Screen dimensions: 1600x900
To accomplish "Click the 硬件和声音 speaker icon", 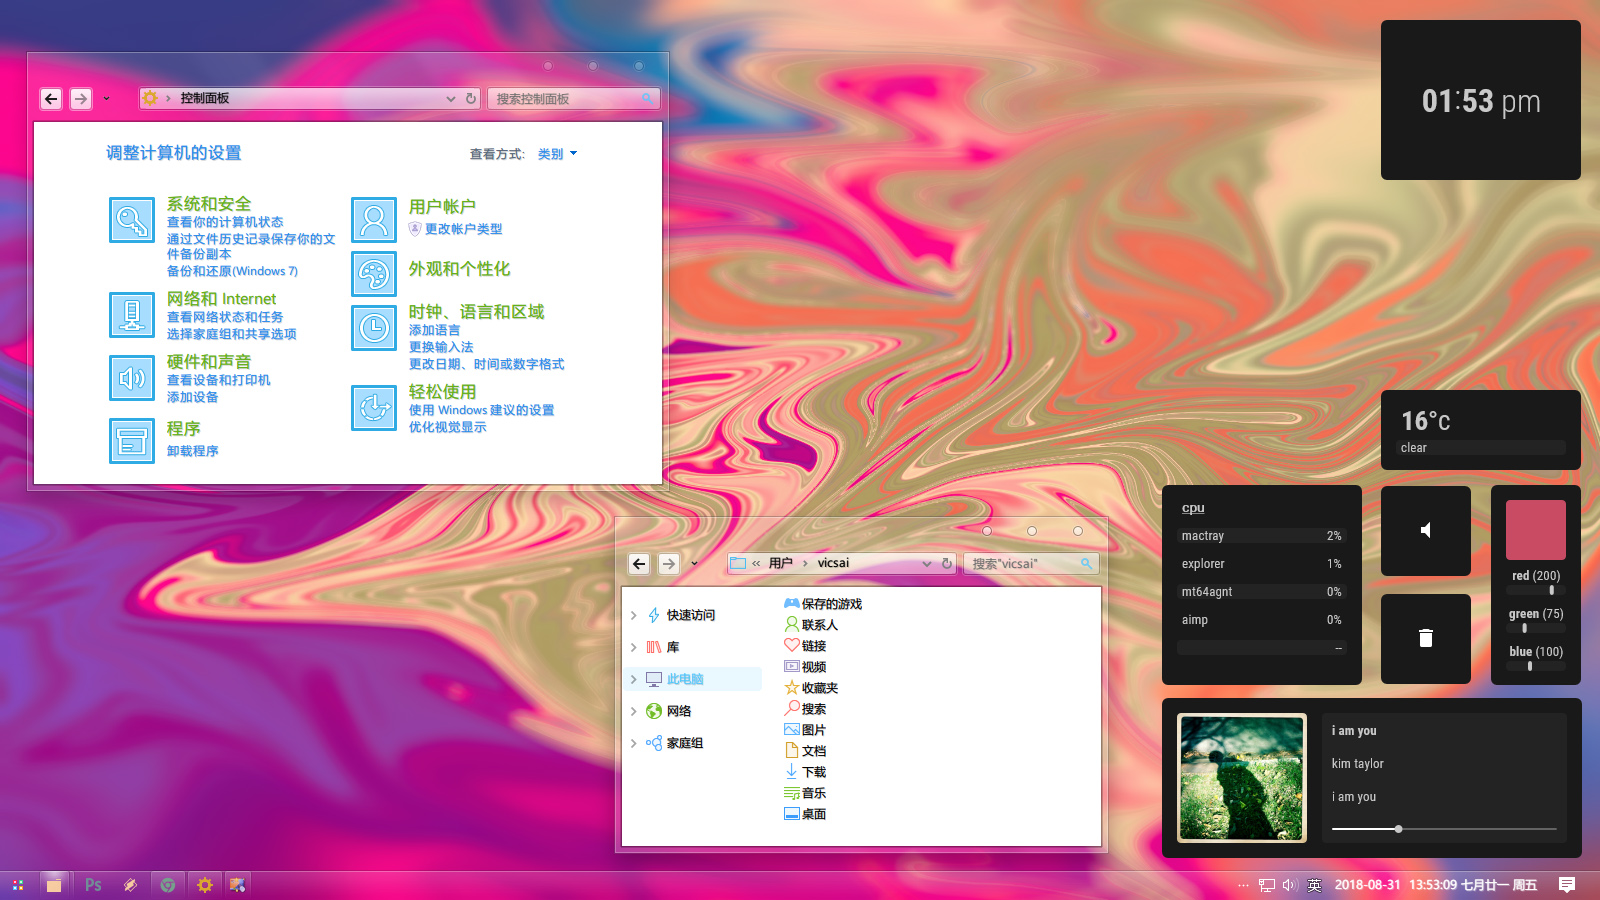I will (x=131, y=378).
